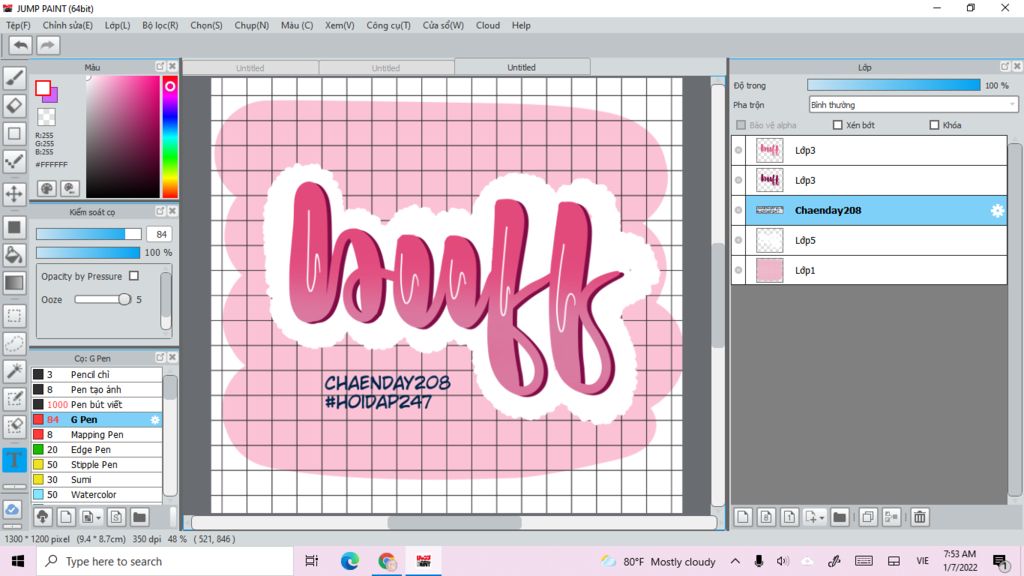The height and width of the screenshot is (576, 1024).
Task: Open the brush add dropdown in brush panel
Action: pyautogui.click(x=97, y=517)
